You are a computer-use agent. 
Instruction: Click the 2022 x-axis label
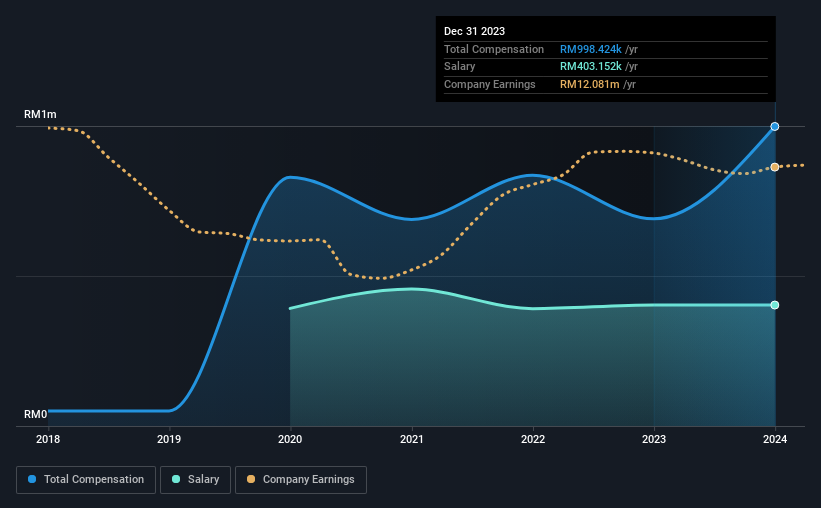pos(533,439)
